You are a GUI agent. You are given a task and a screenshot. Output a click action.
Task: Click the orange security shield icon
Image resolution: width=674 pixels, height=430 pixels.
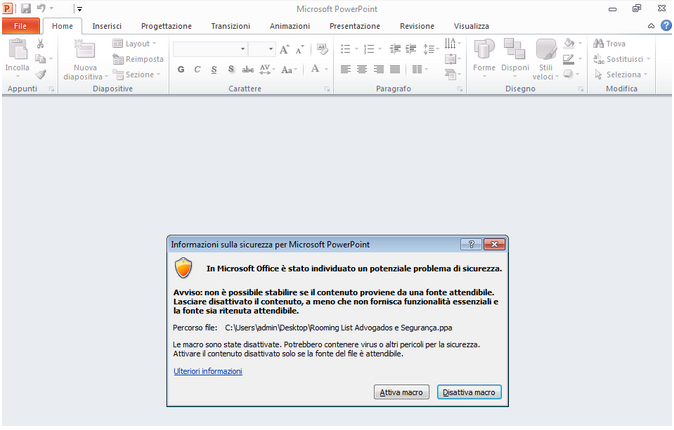(184, 268)
